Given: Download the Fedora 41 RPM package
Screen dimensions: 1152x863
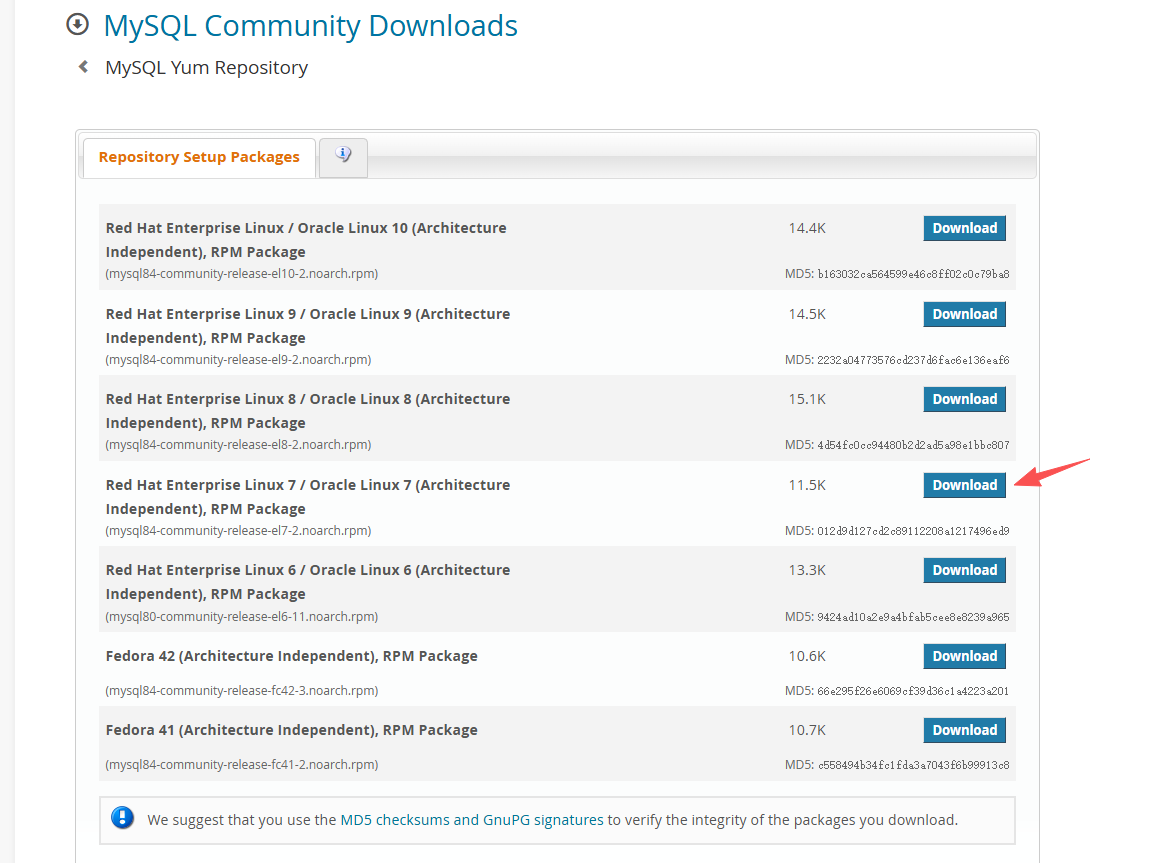Looking at the screenshot, I should 965,731.
